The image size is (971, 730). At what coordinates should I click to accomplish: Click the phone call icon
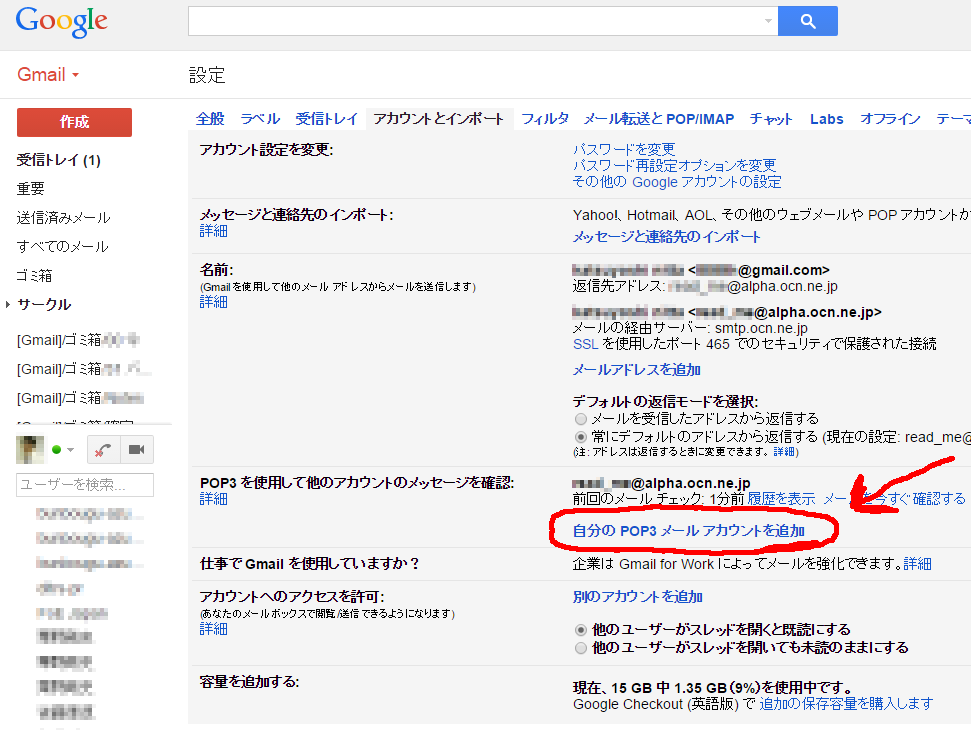[x=103, y=450]
